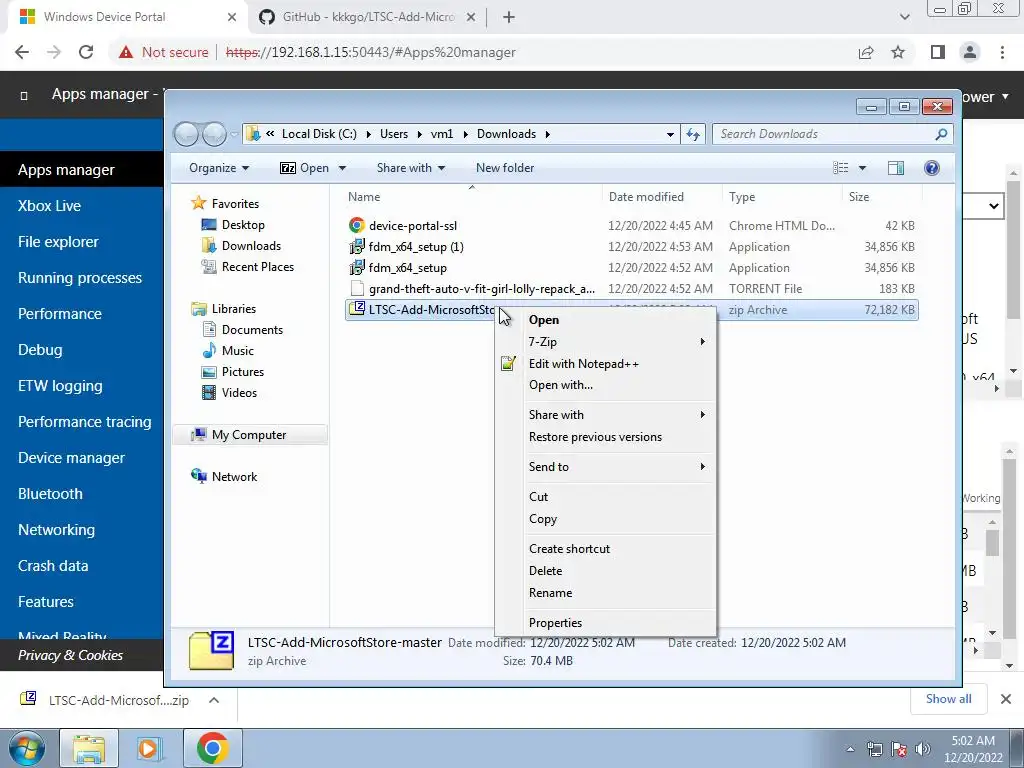1024x768 pixels.
Task: Open Privacy & Cookies link
Action: tap(71, 655)
